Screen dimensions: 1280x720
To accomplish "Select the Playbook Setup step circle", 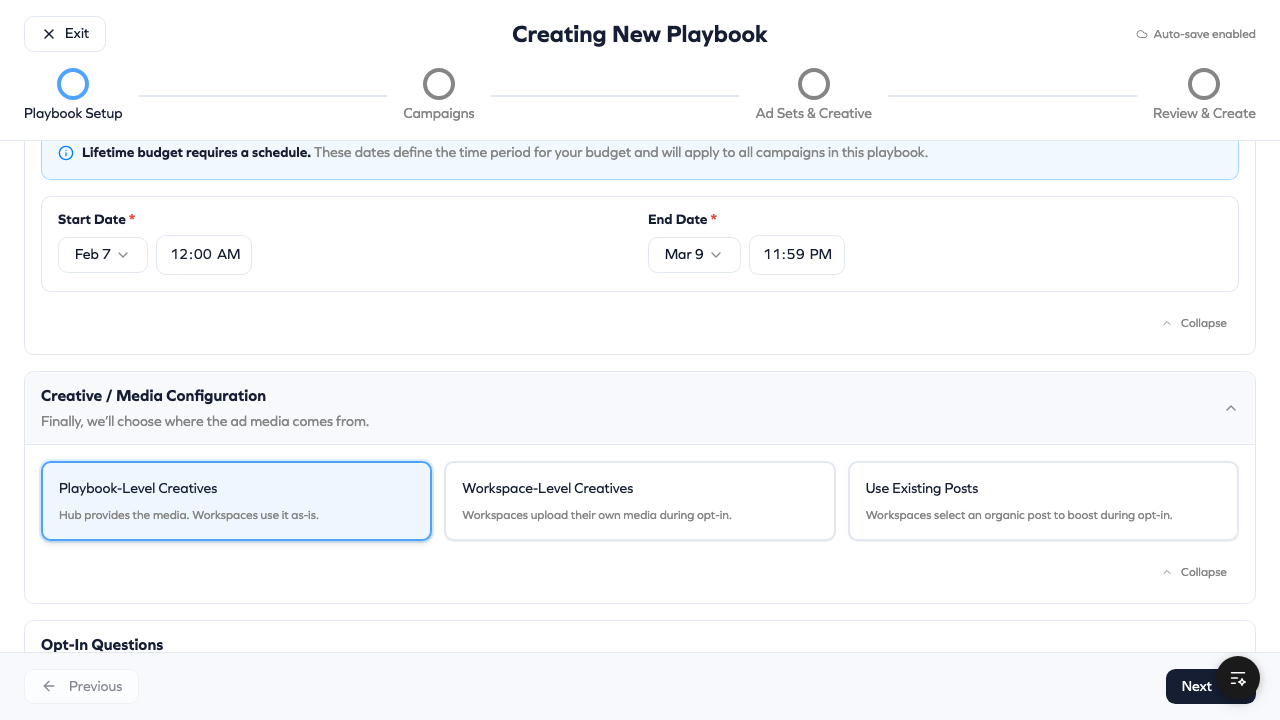I will 73,84.
